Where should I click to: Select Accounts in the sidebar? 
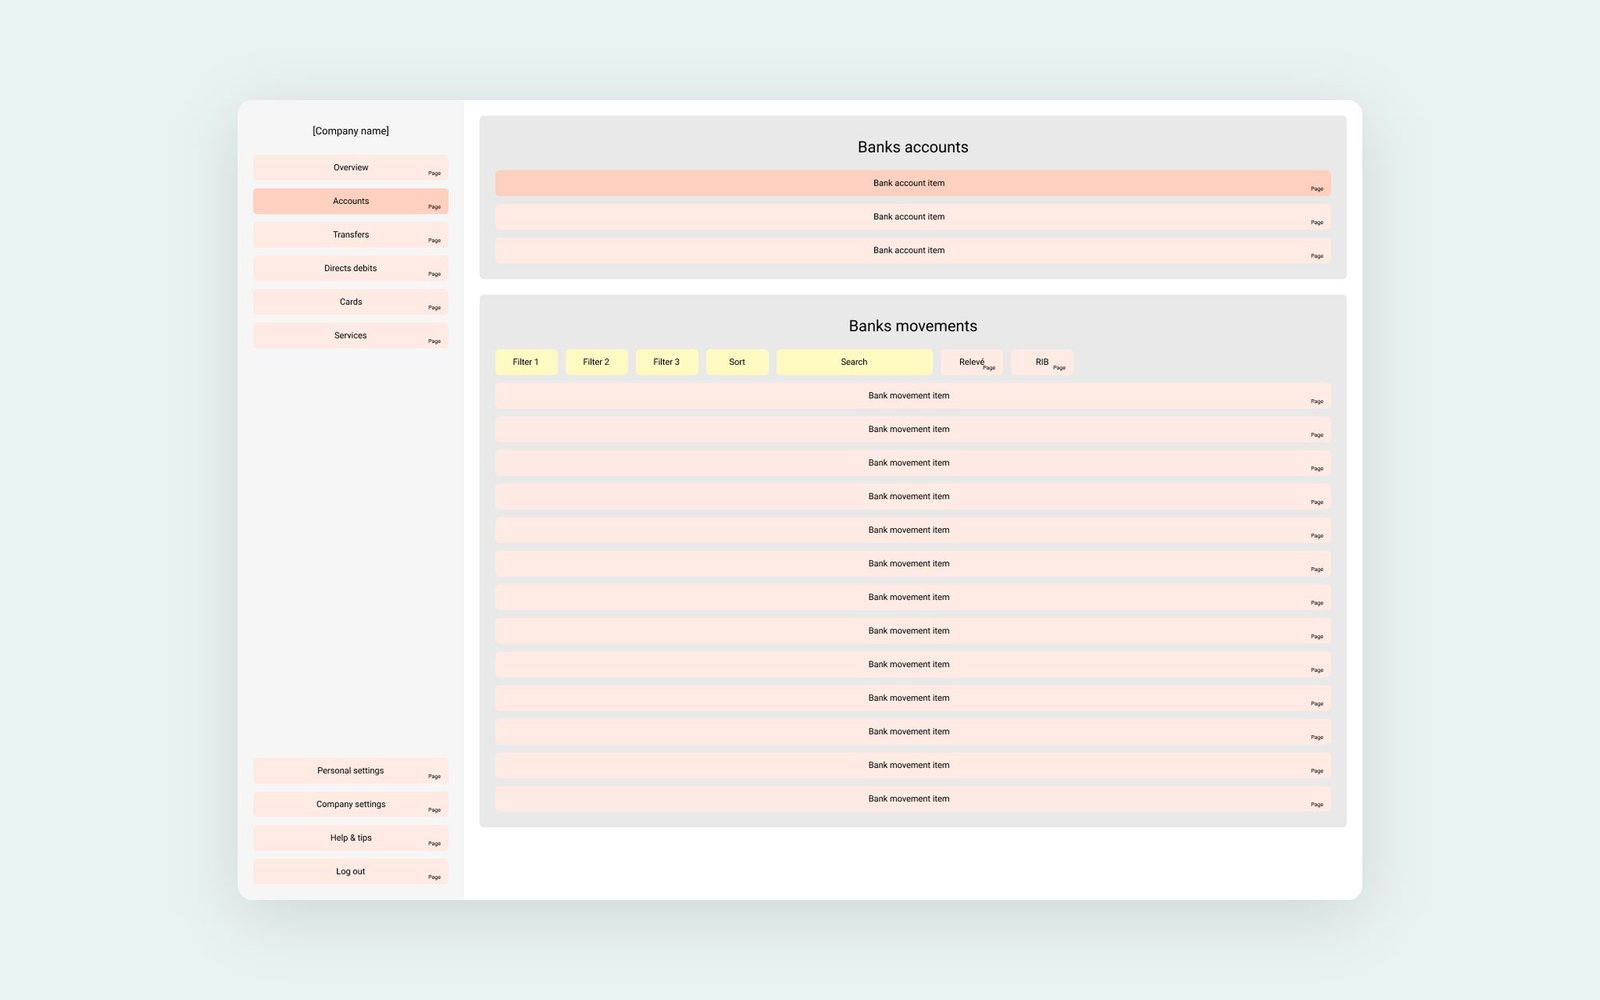tap(350, 201)
